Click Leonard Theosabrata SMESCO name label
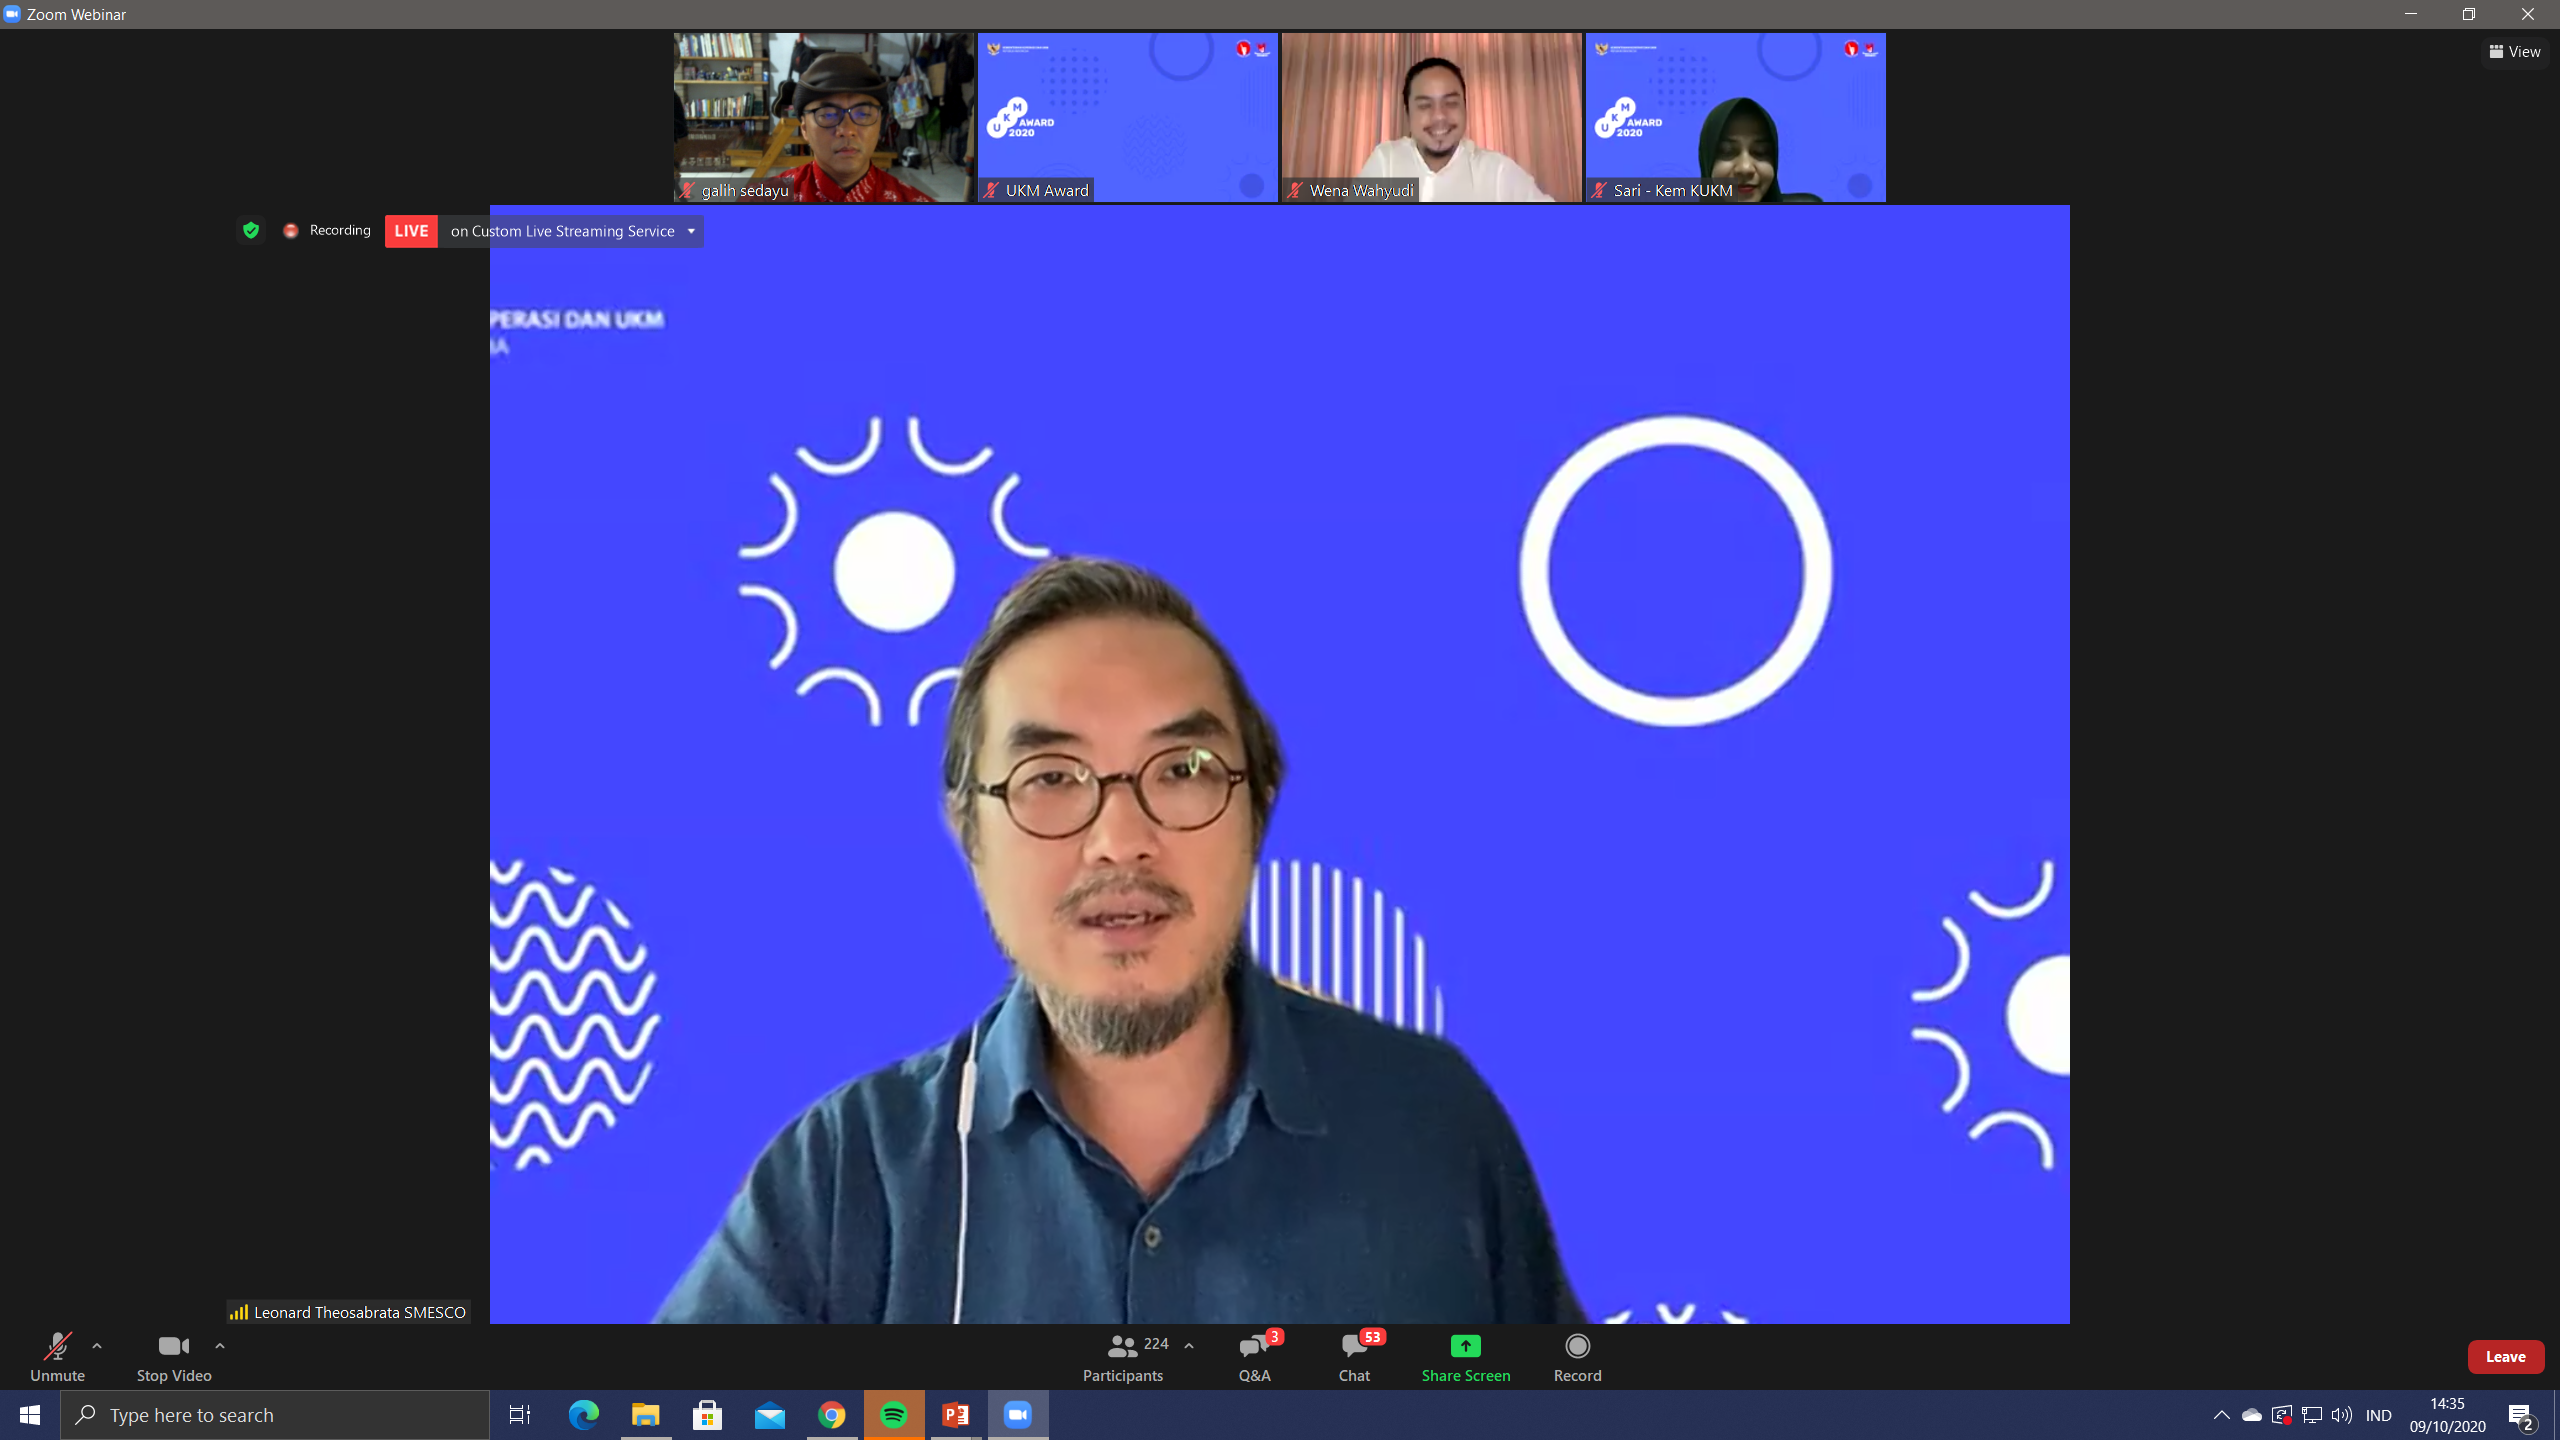The image size is (2560, 1440). (x=348, y=1312)
